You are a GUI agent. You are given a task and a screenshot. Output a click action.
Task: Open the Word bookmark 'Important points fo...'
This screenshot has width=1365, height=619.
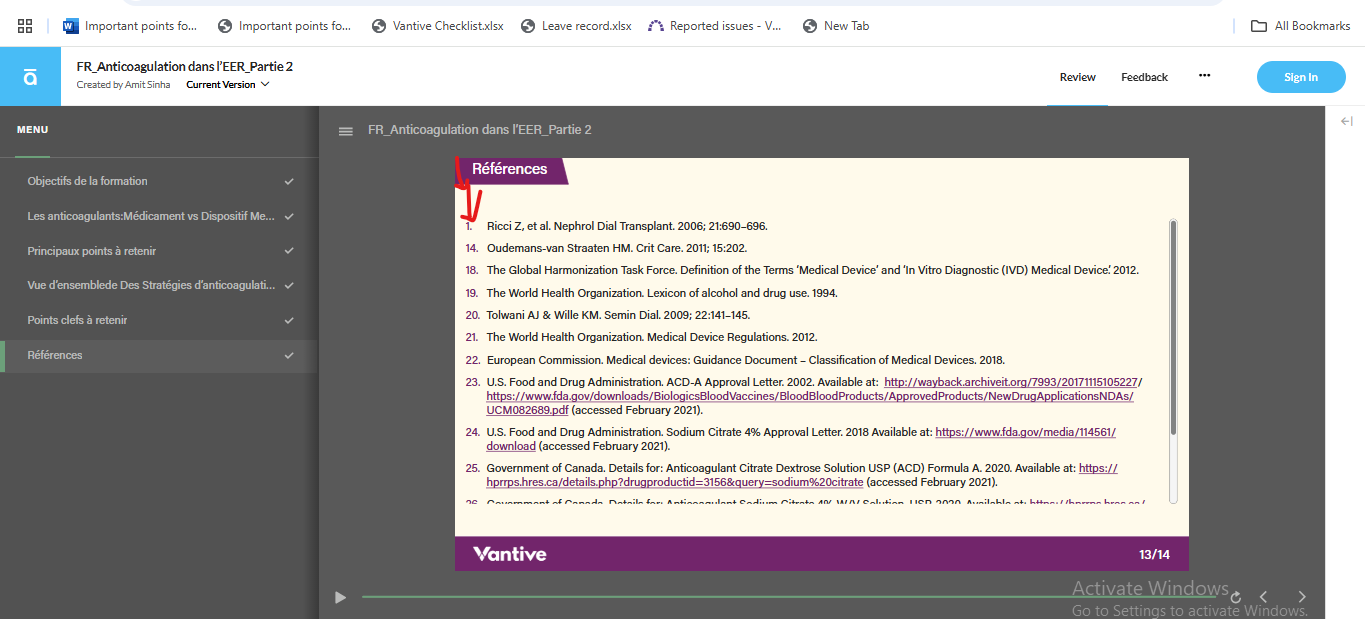[130, 26]
